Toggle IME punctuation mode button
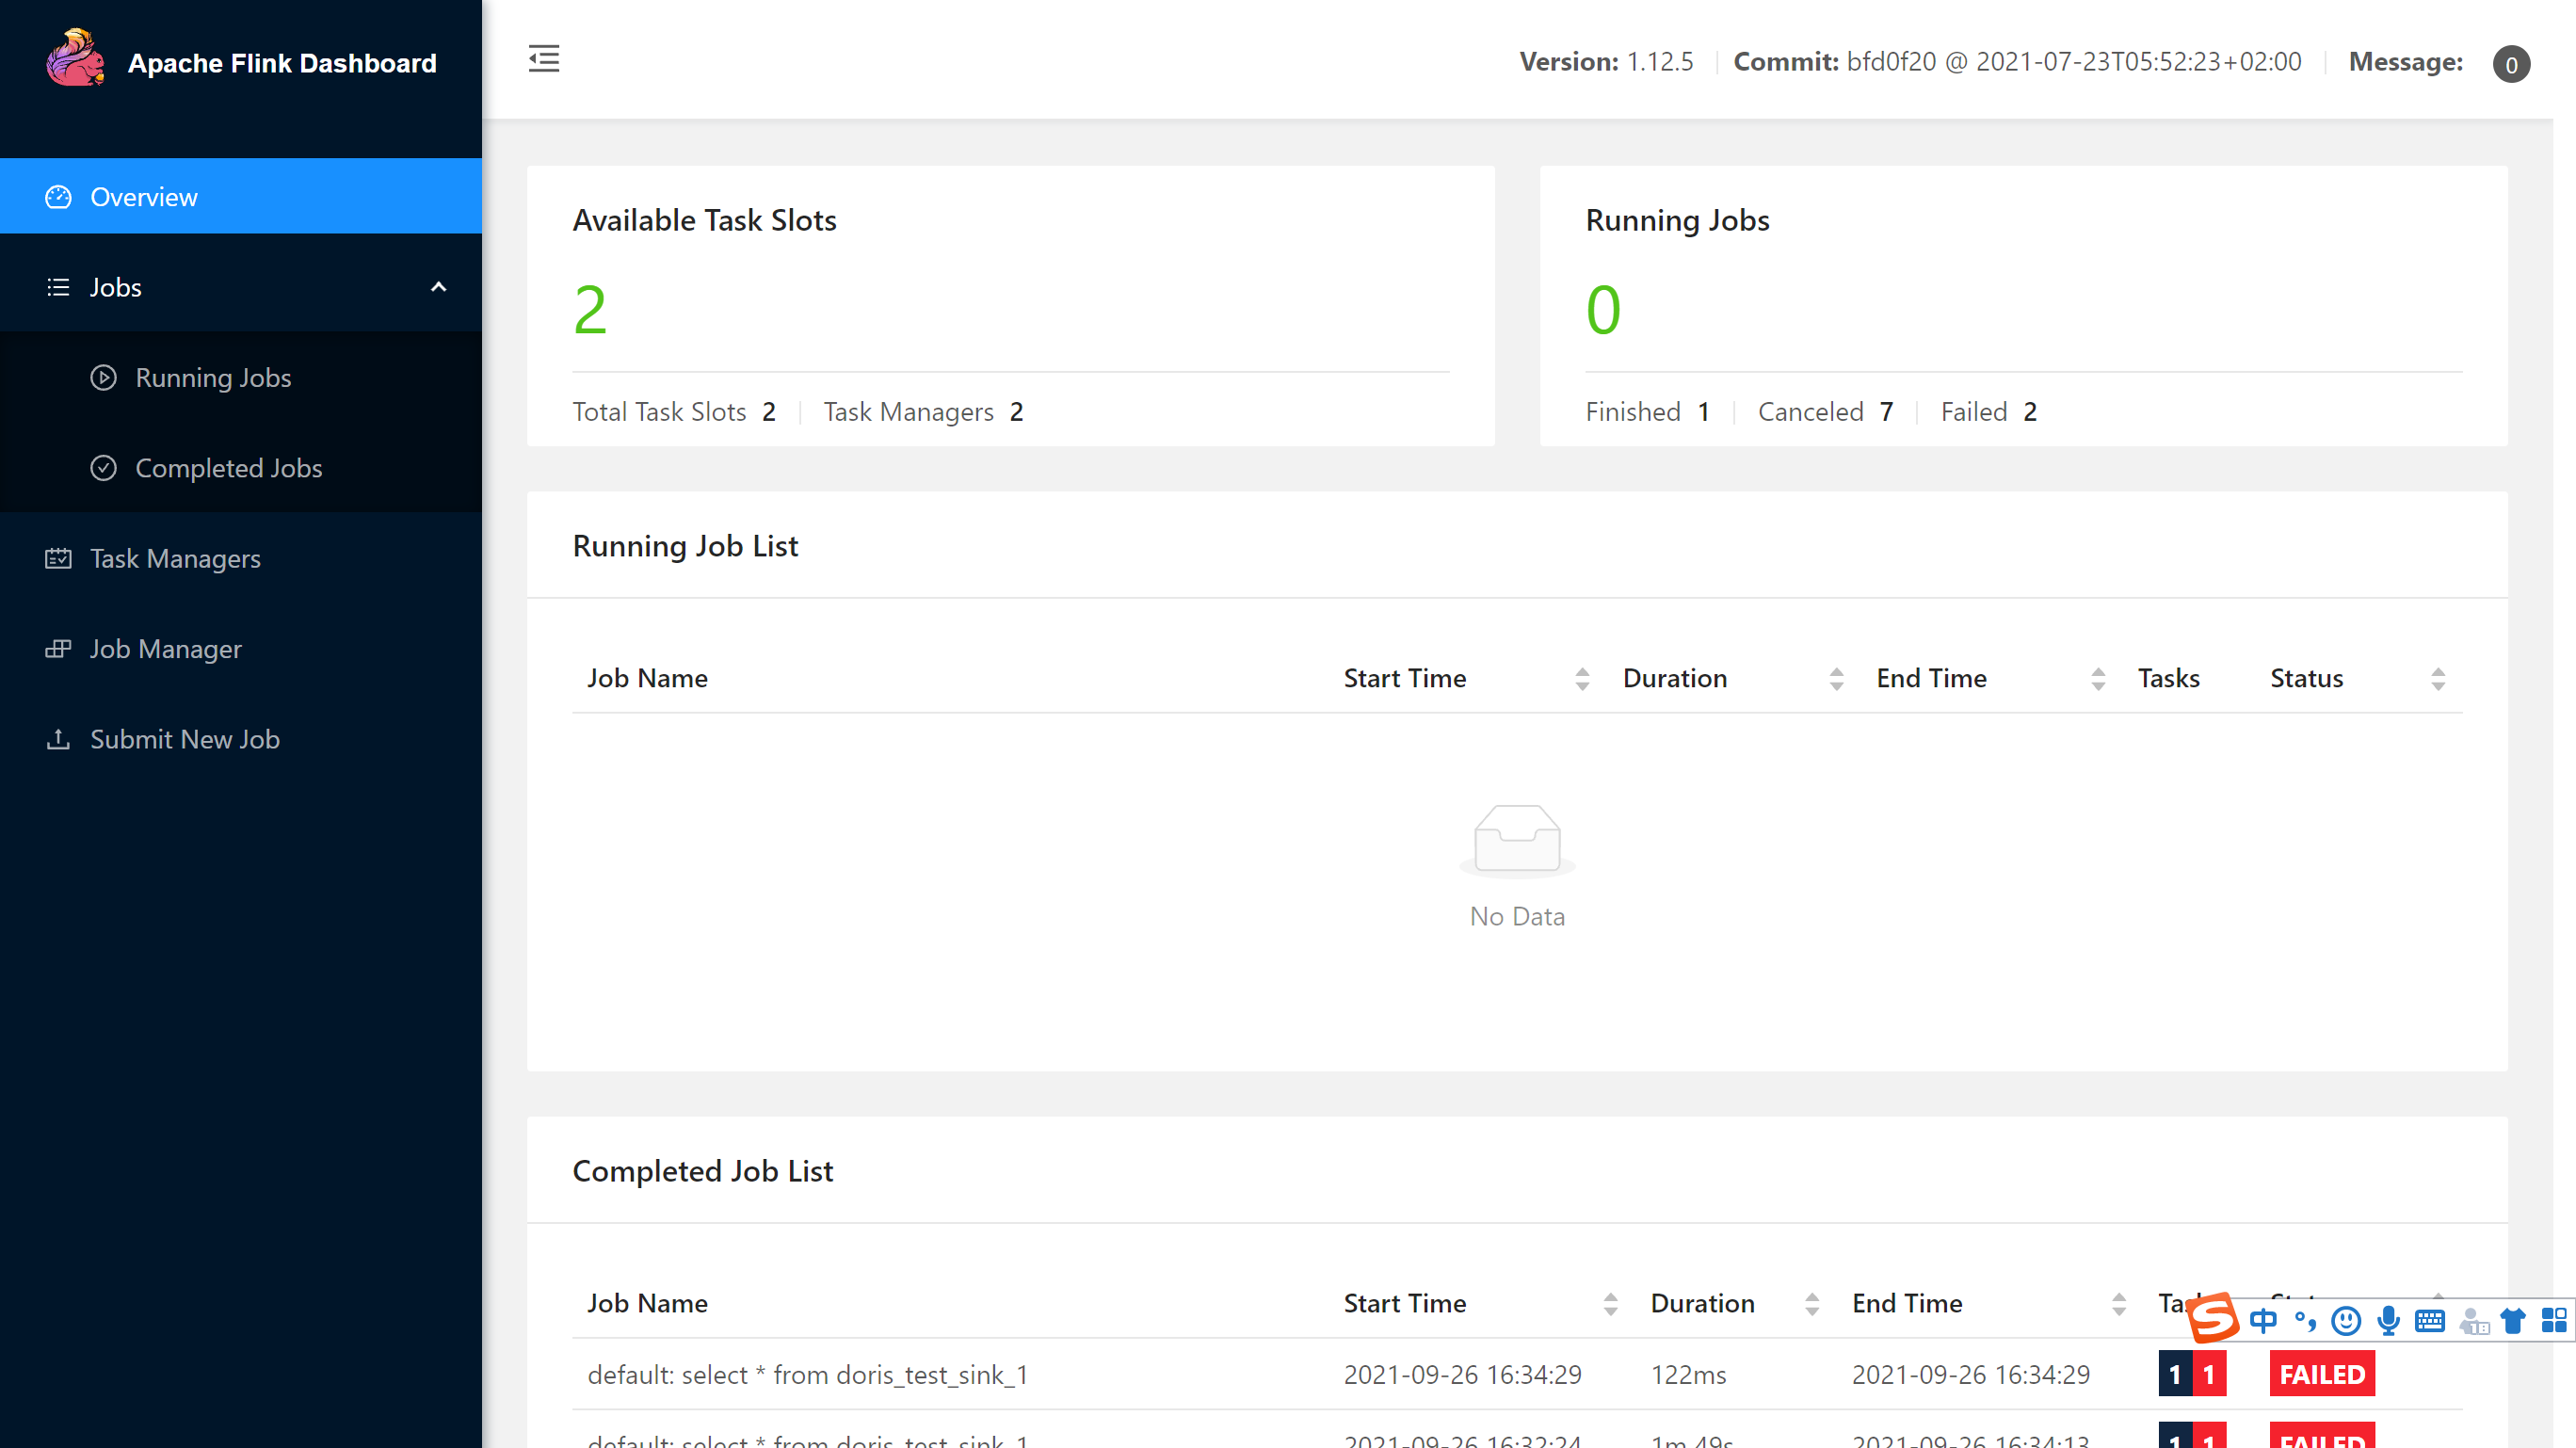This screenshot has height=1448, width=2576. coord(2305,1321)
